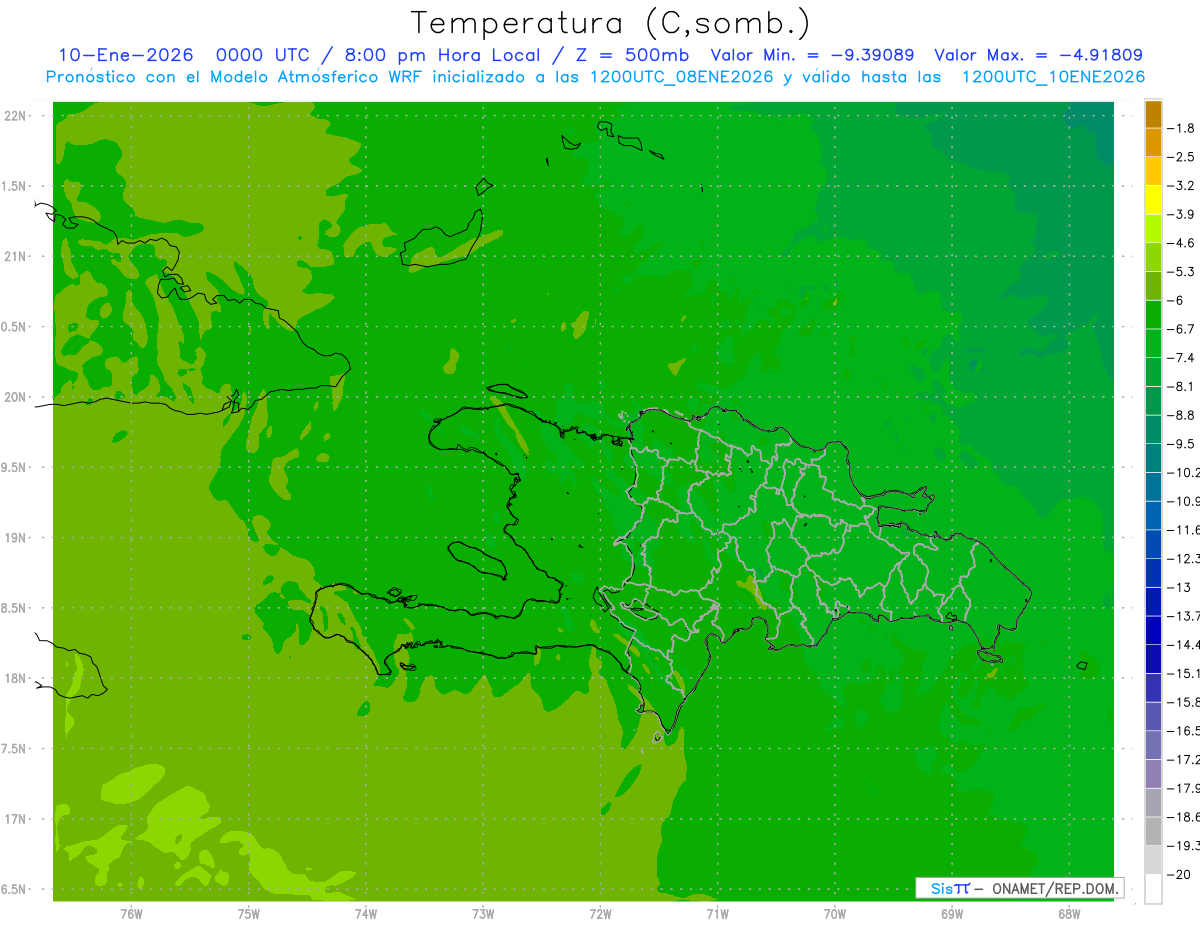Image resolution: width=1200 pixels, height=927 pixels.
Task: Click the 68W longitude label
Action: point(1068,914)
